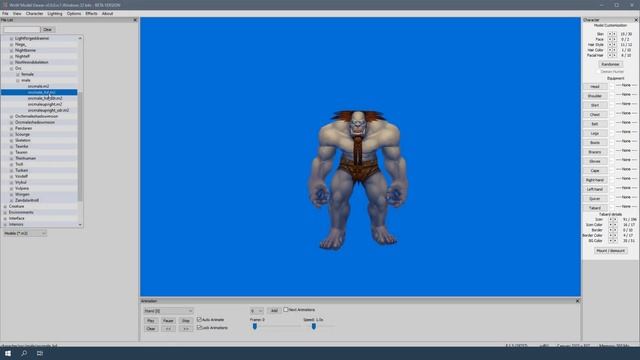
Task: Open the Options menu
Action: coord(74,13)
